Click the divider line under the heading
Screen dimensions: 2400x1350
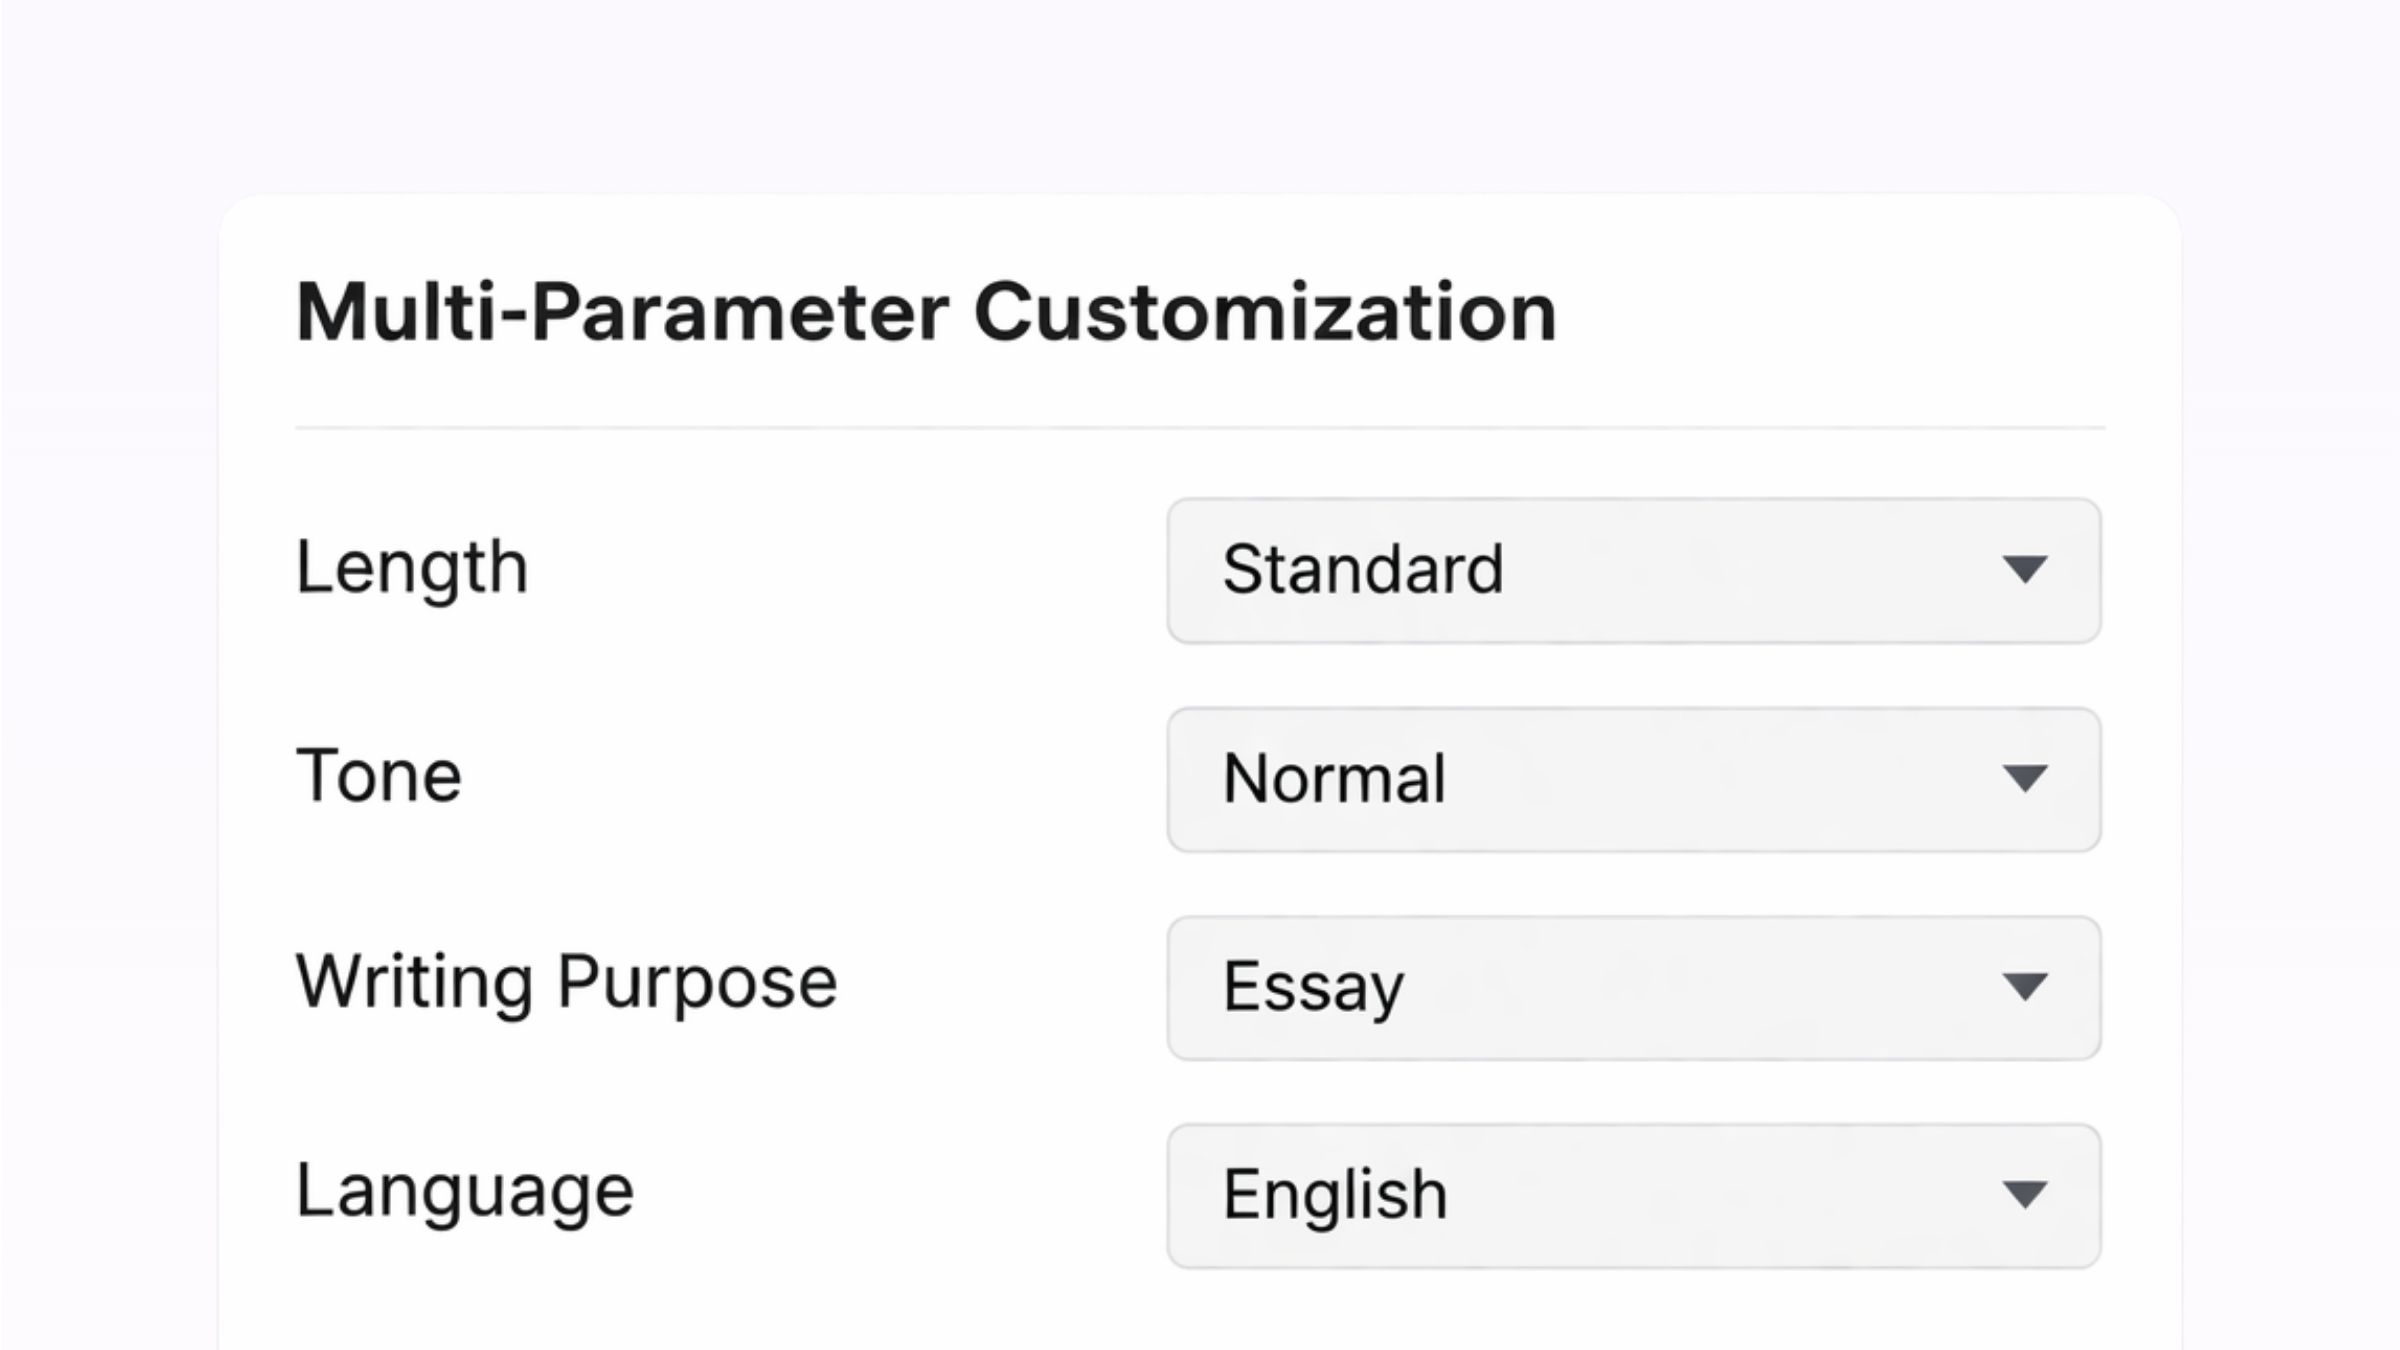[x=1200, y=428]
